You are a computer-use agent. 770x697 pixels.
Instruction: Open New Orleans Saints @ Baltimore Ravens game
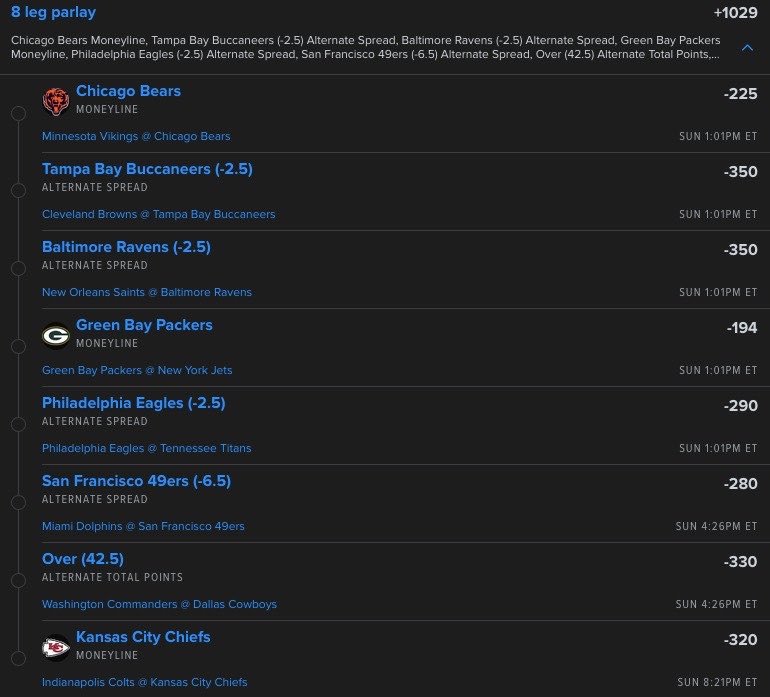coord(147,292)
